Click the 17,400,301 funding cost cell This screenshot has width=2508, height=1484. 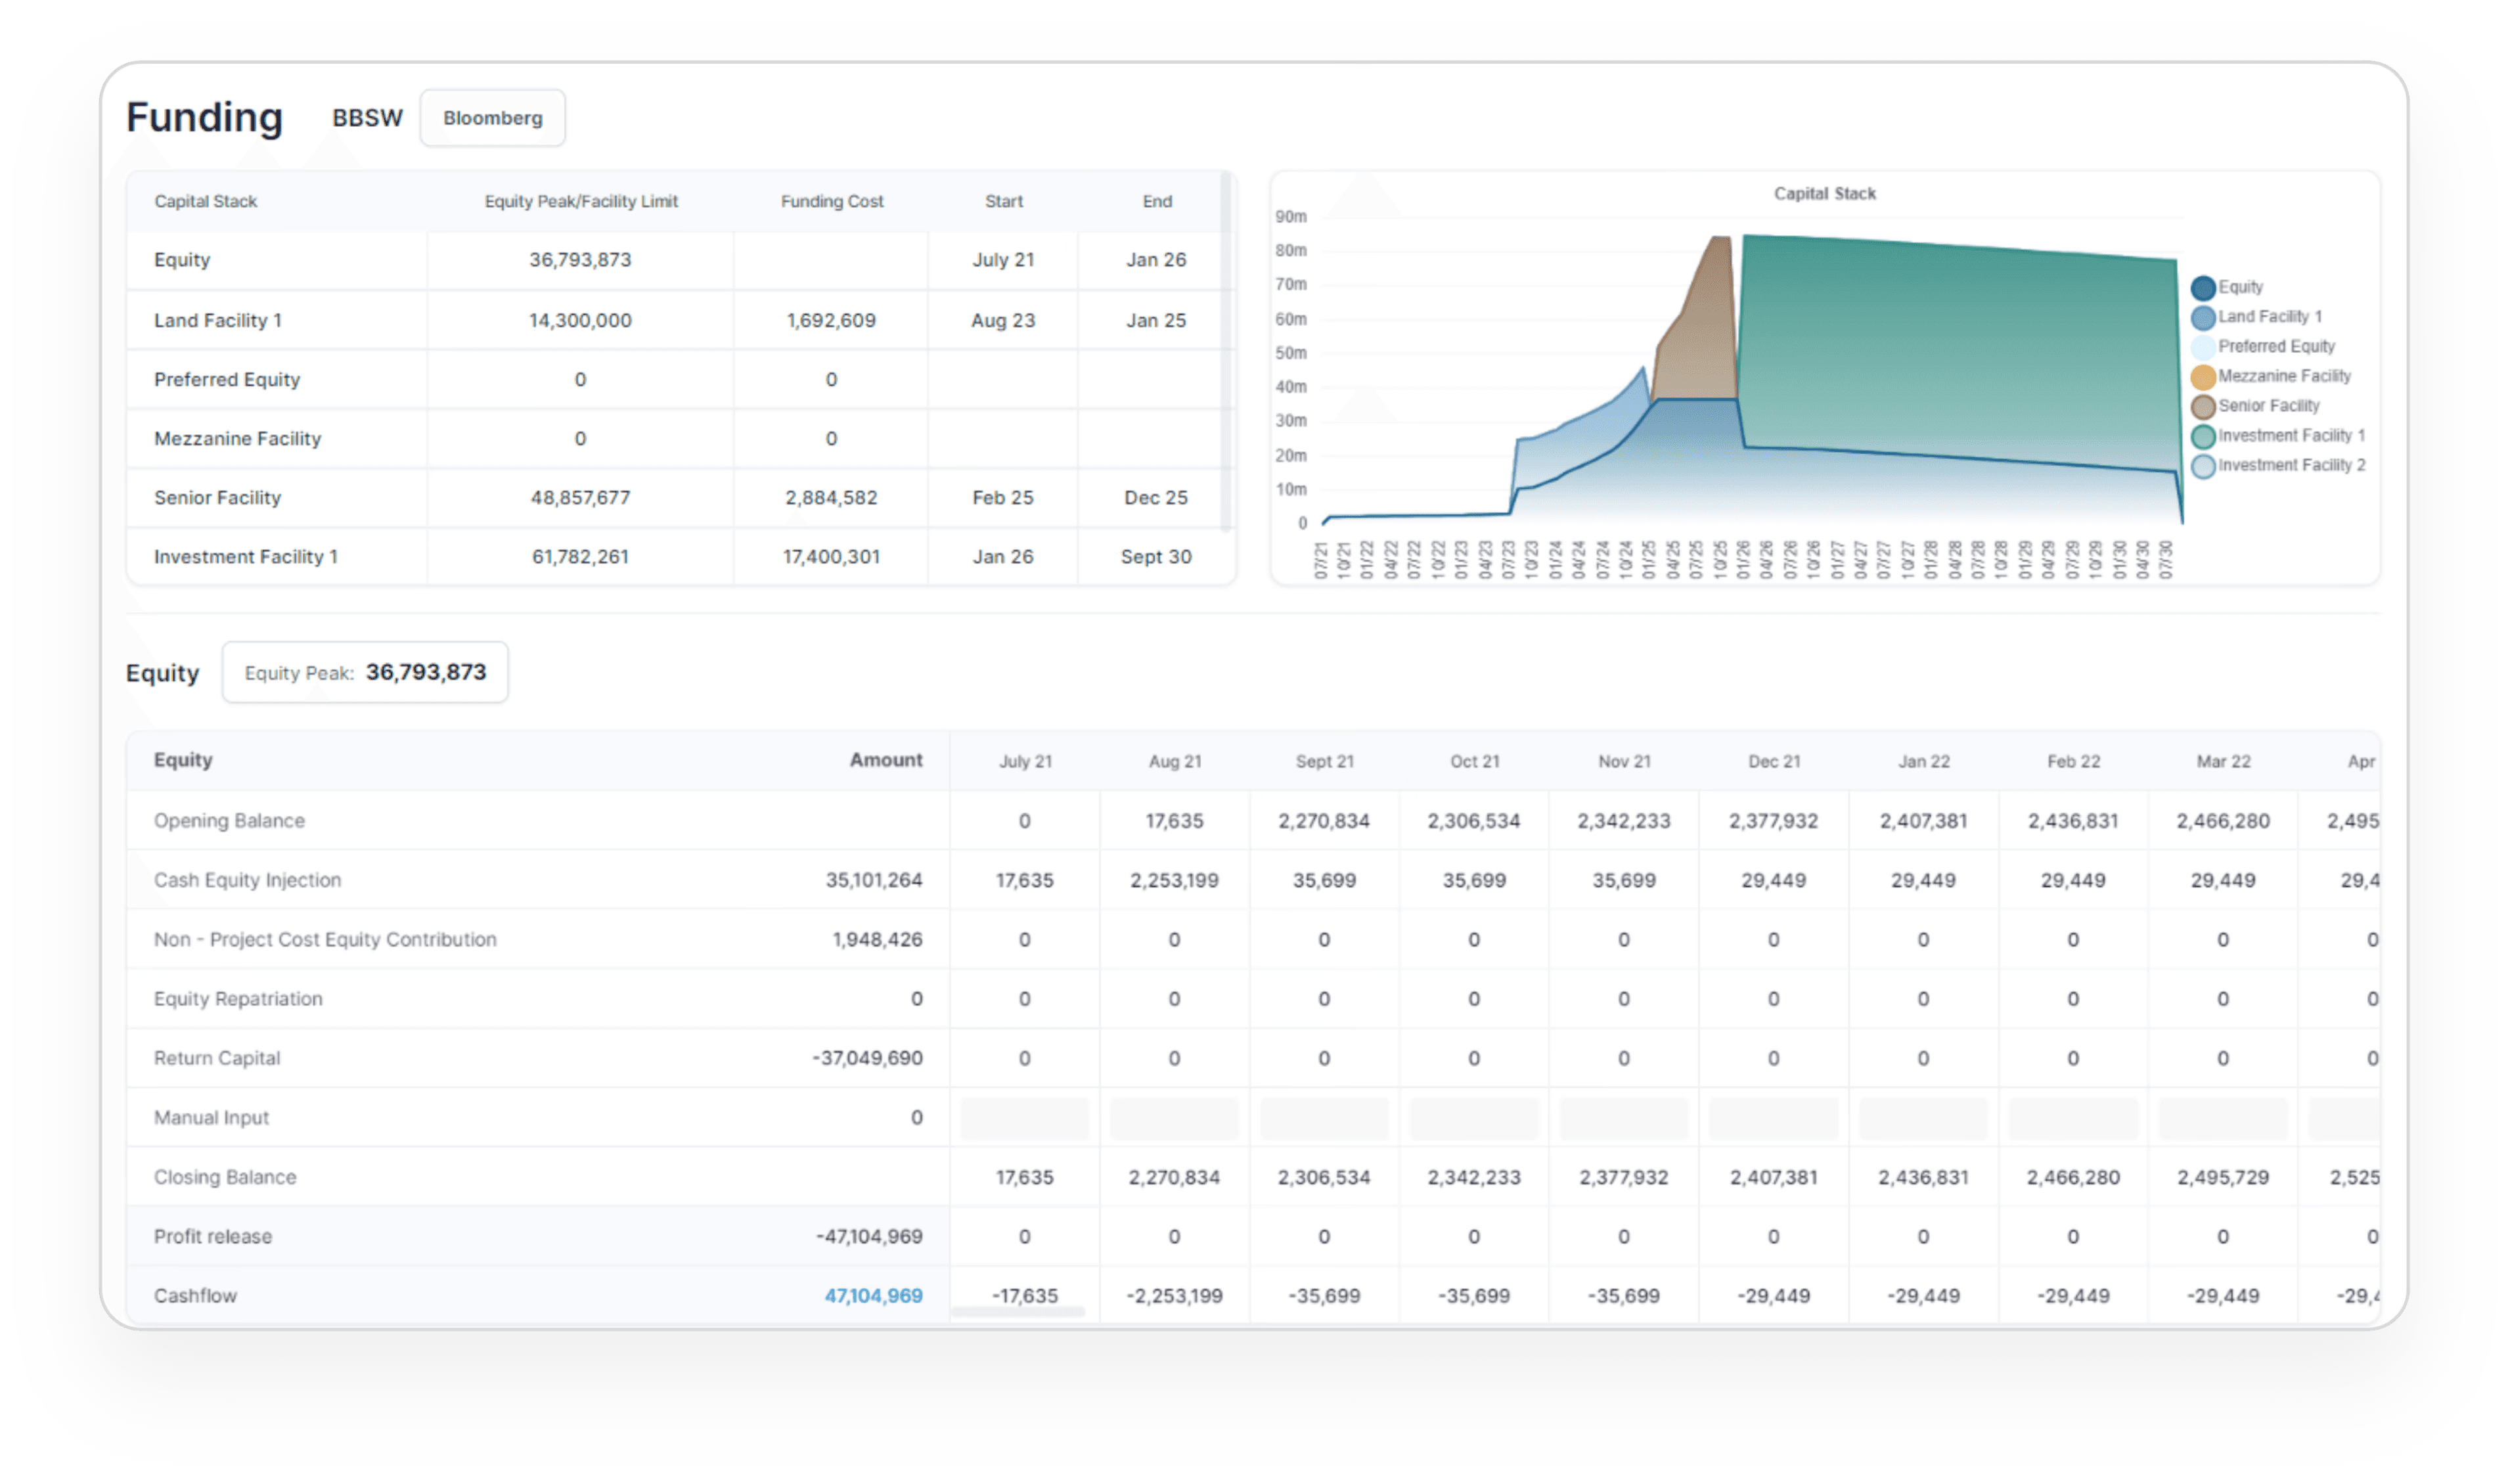831,556
